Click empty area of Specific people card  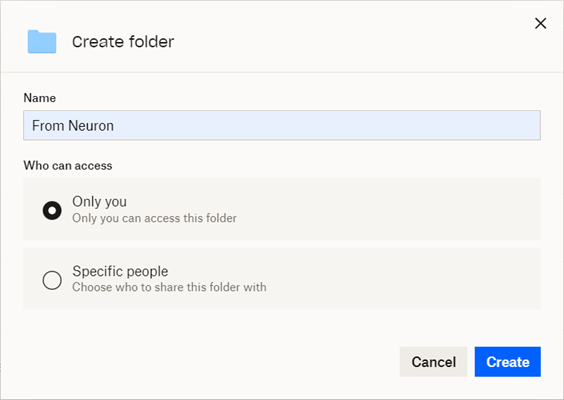pos(403,278)
